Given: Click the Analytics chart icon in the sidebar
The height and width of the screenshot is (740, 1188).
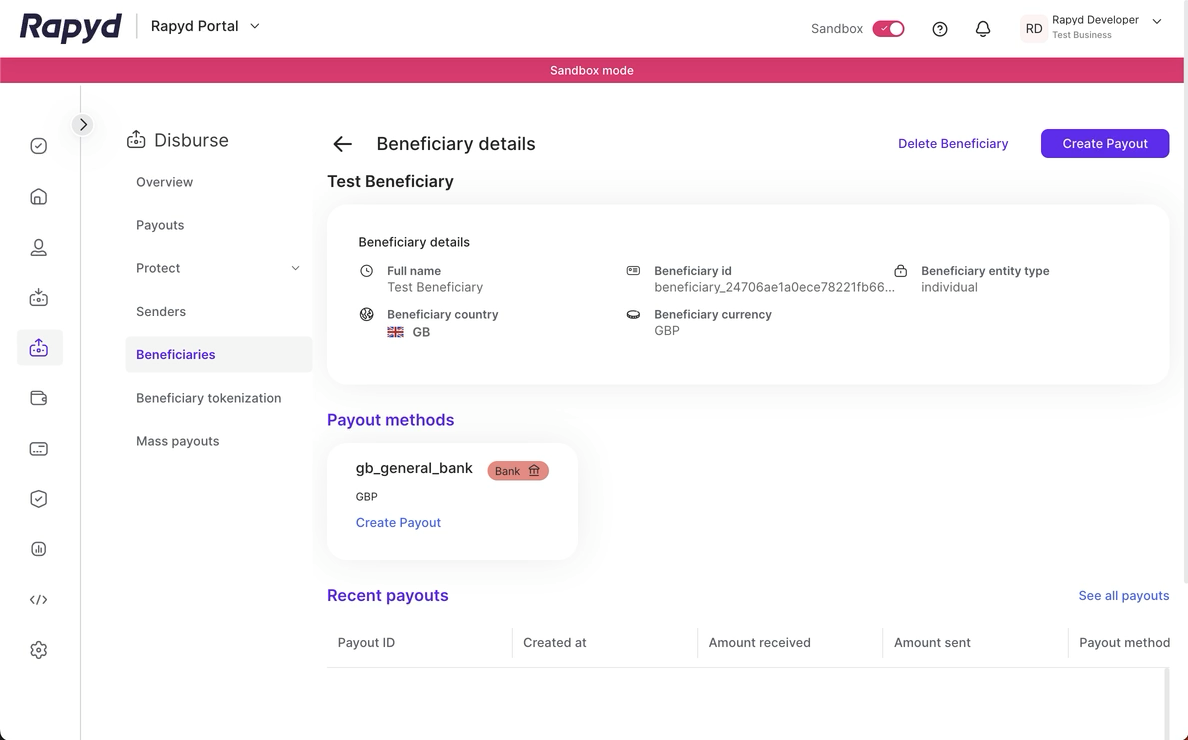Looking at the screenshot, I should click(38, 548).
